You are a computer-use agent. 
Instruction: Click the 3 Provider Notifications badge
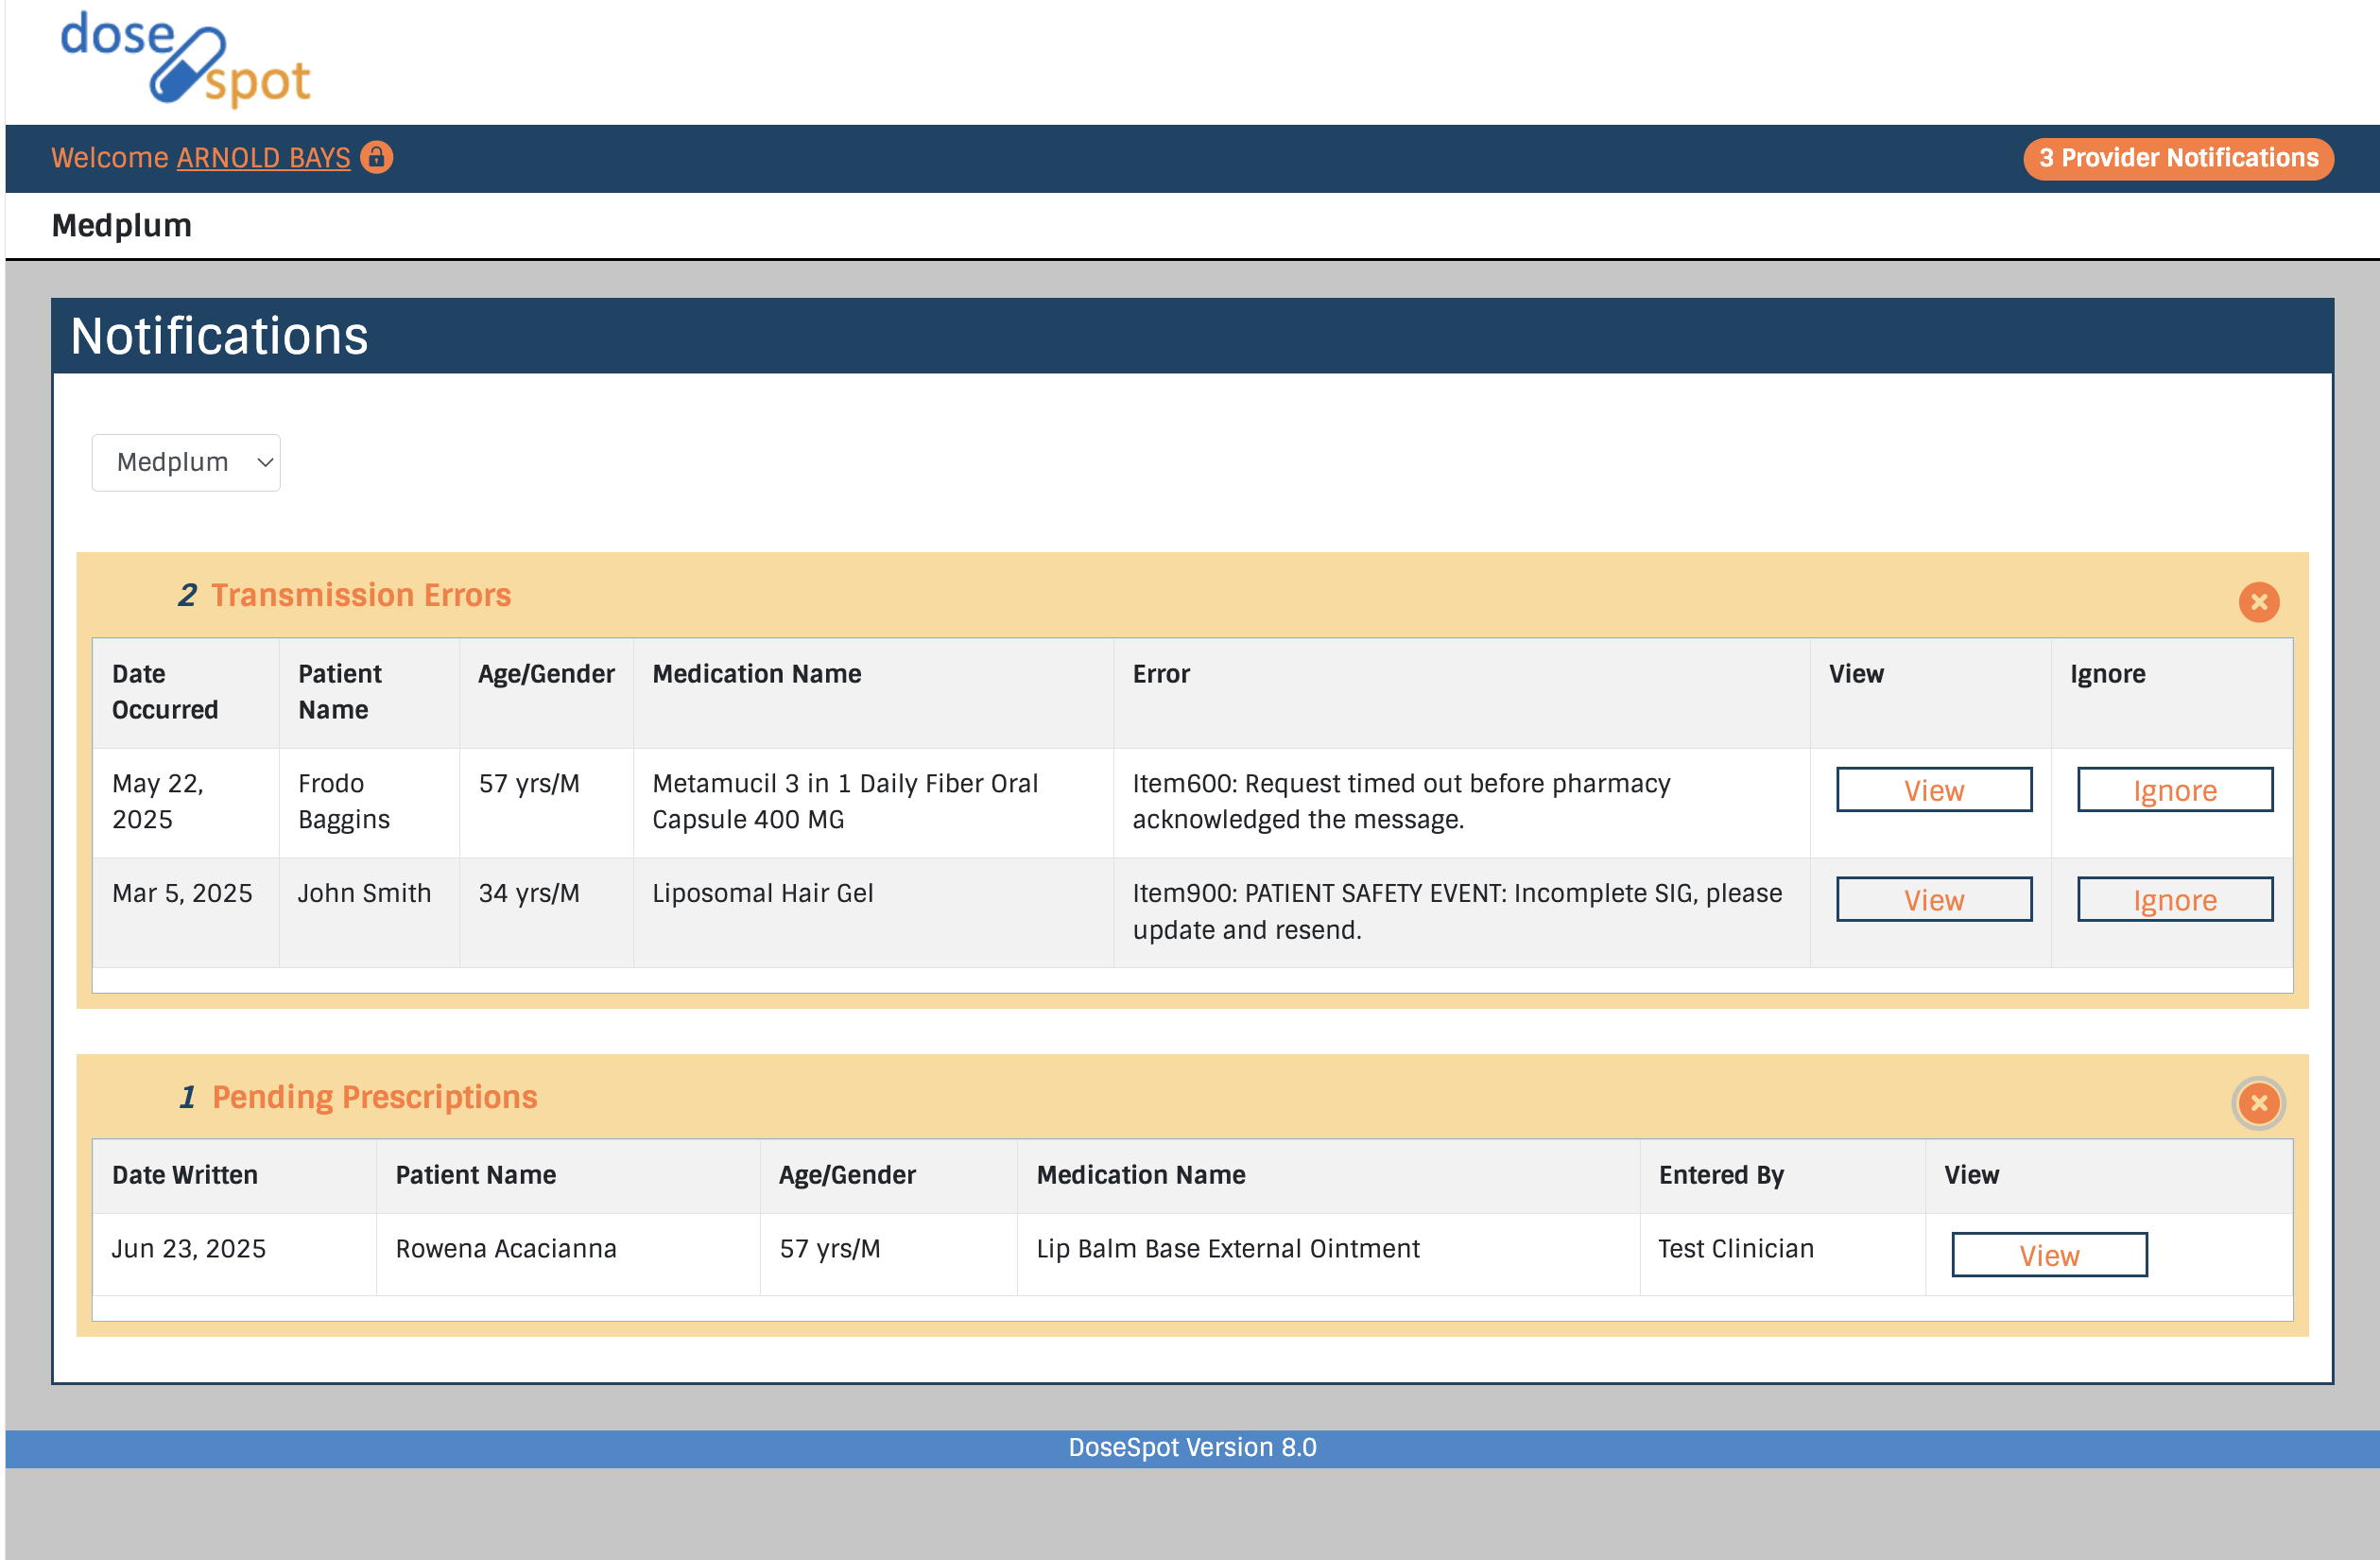pos(2177,158)
